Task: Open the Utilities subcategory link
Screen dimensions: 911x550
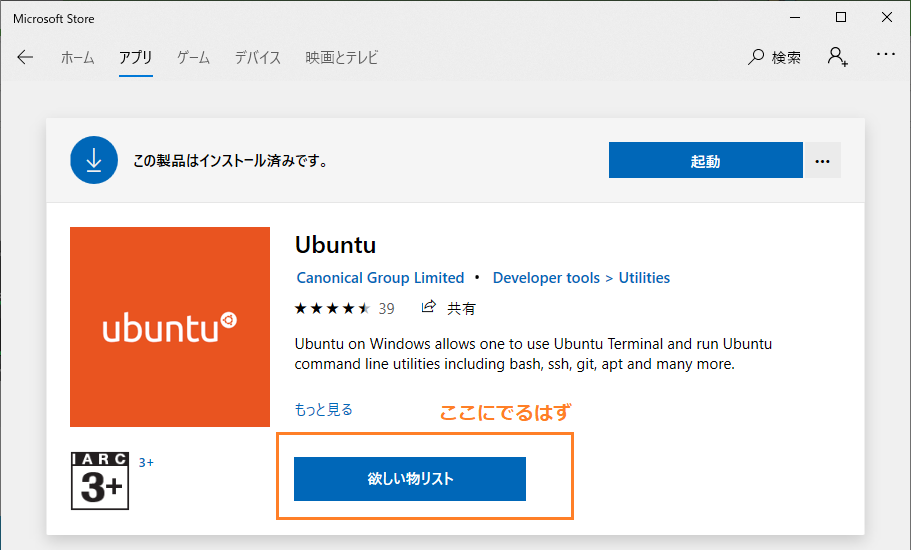Action: point(644,278)
